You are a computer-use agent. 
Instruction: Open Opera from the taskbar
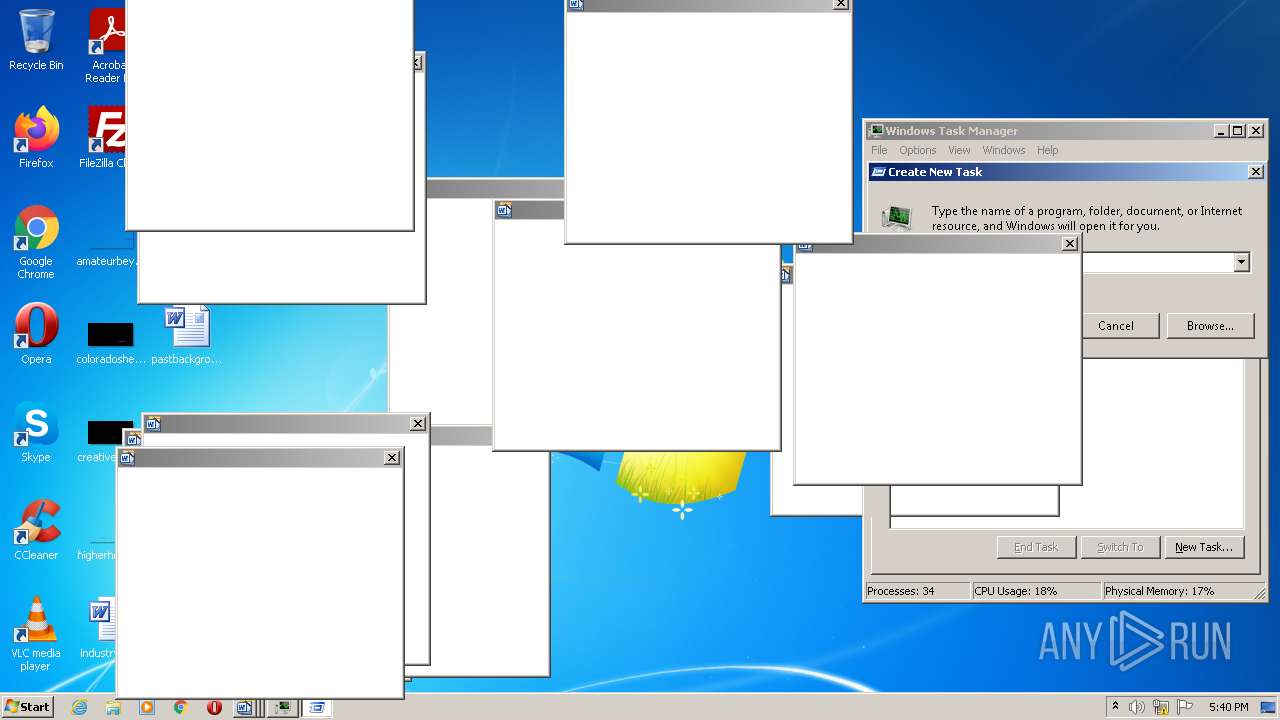tap(214, 707)
